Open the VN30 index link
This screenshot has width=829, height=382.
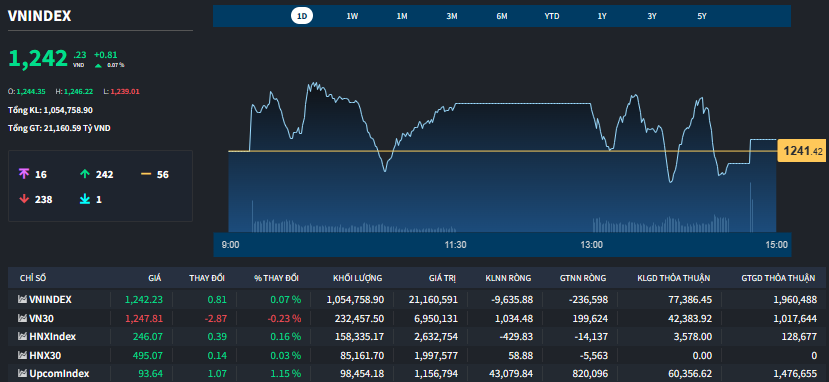coord(41,318)
